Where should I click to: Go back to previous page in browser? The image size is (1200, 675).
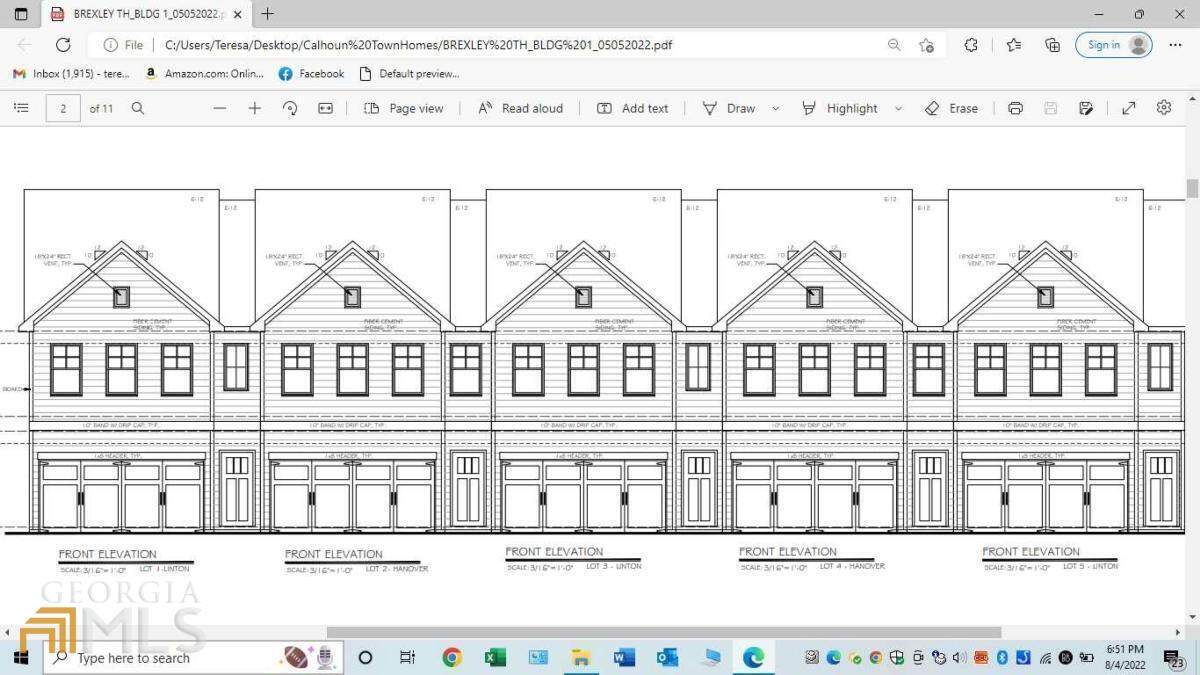tap(25, 45)
